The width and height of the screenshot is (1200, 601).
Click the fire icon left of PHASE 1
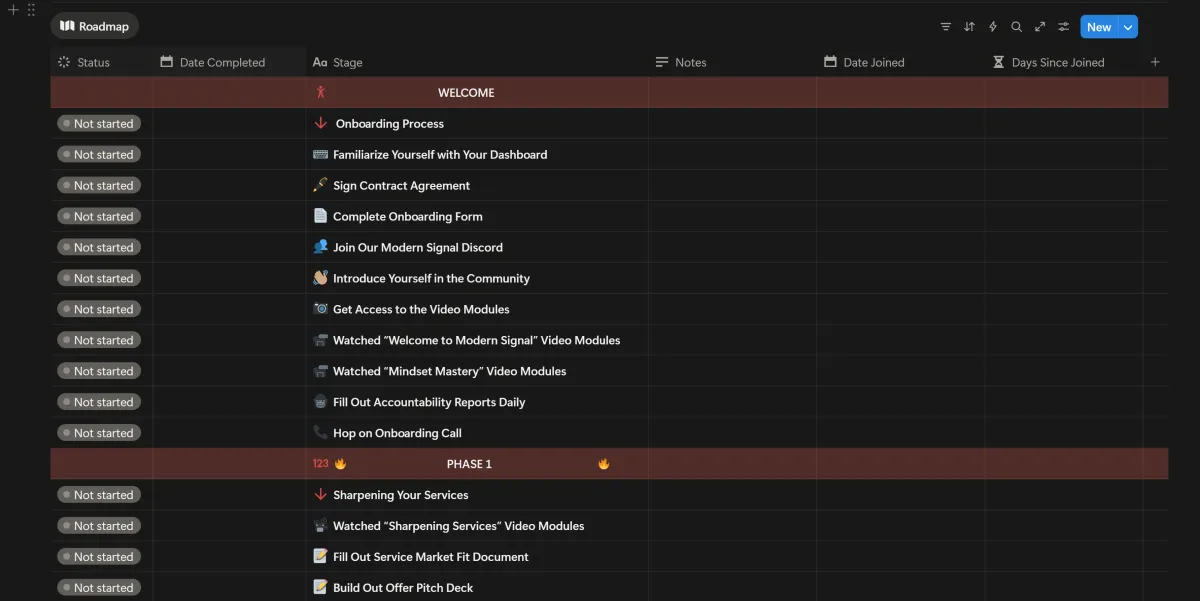point(340,464)
